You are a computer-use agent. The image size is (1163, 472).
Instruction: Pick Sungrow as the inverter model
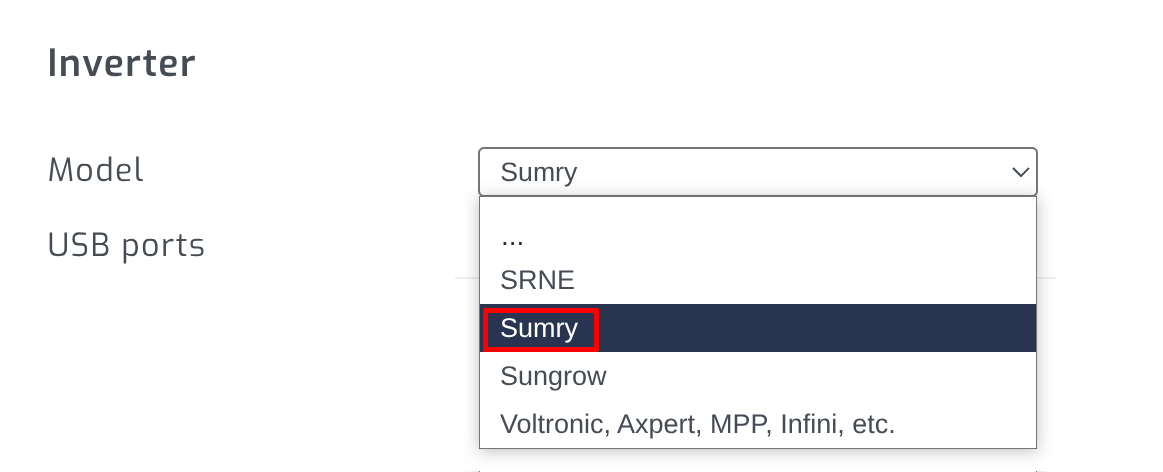pyautogui.click(x=553, y=376)
